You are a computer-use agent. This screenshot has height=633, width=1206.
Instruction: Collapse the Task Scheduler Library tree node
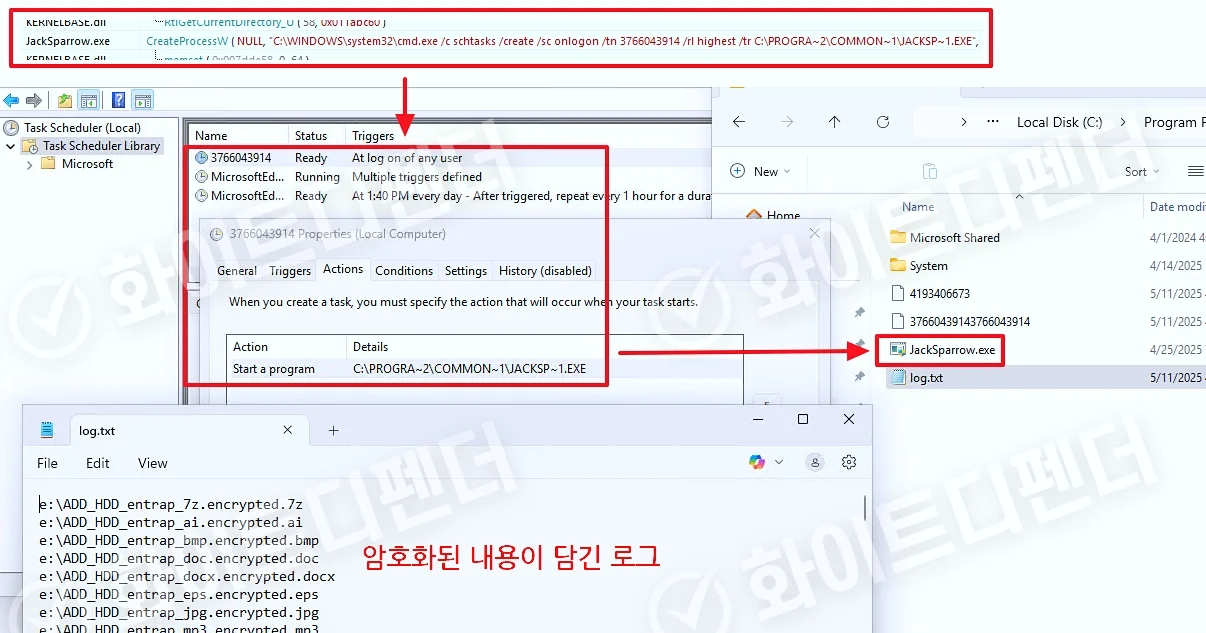[10, 146]
